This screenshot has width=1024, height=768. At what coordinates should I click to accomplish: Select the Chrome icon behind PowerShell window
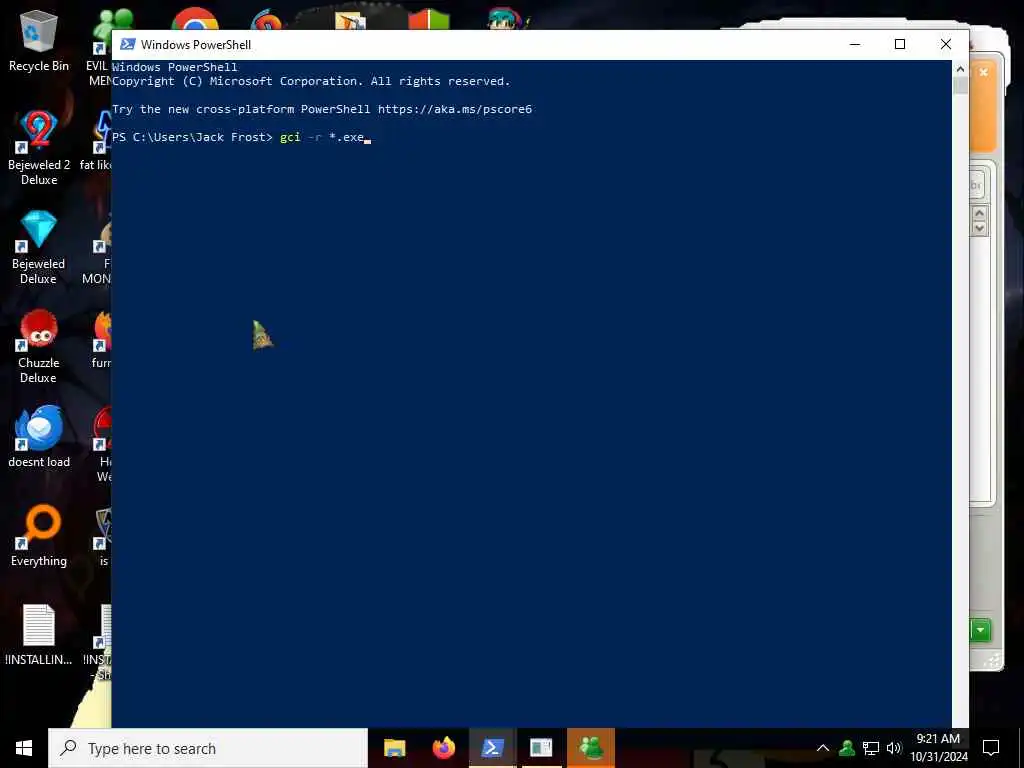point(195,18)
